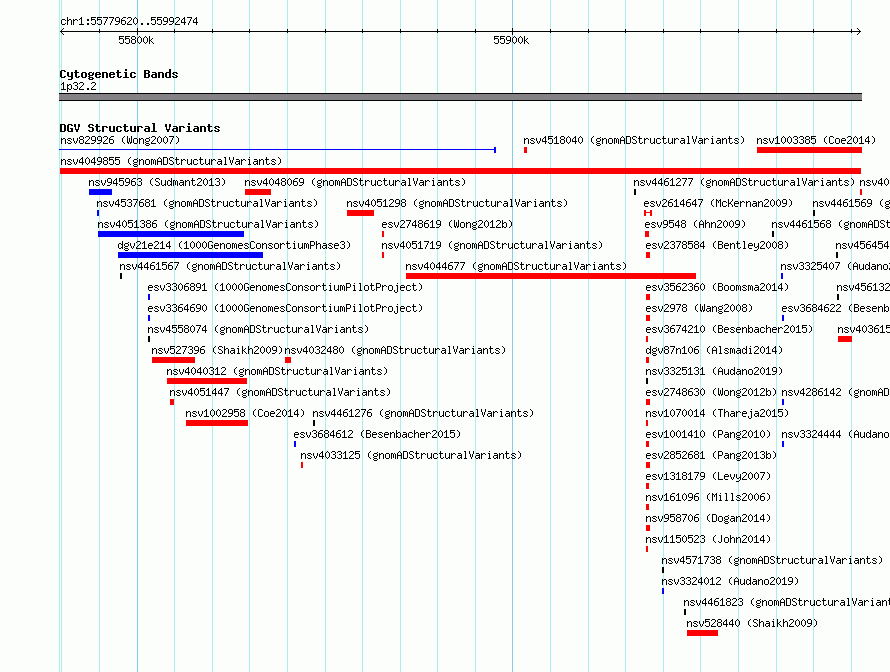The height and width of the screenshot is (672, 890).
Task: Open the esv2978 (Wang2008) label
Action: coord(699,308)
